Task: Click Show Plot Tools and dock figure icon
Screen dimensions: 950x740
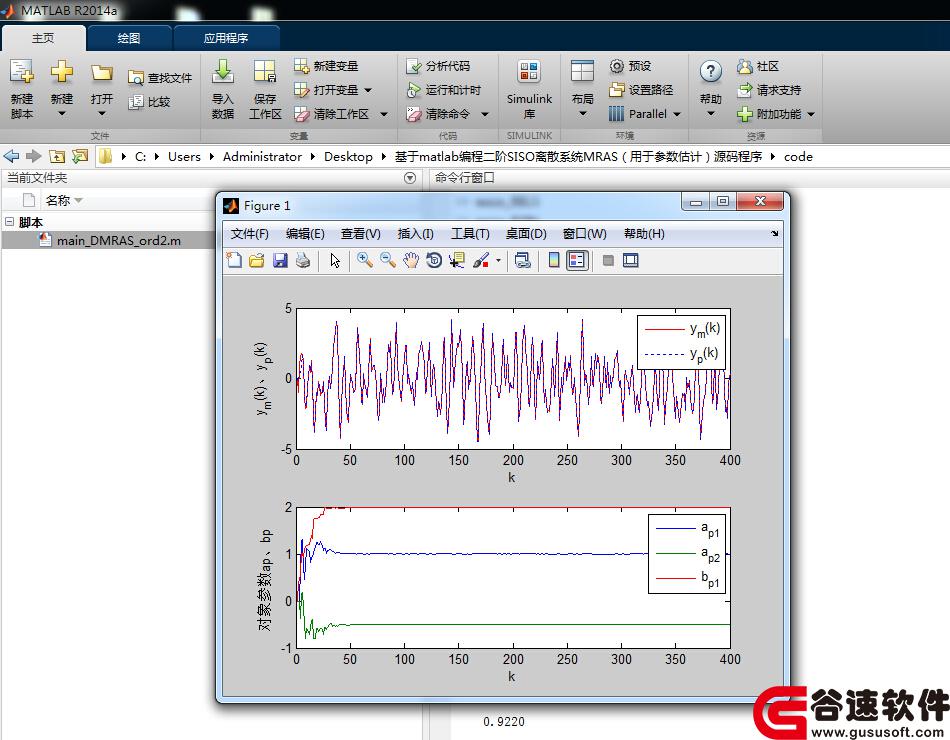Action: 631,261
